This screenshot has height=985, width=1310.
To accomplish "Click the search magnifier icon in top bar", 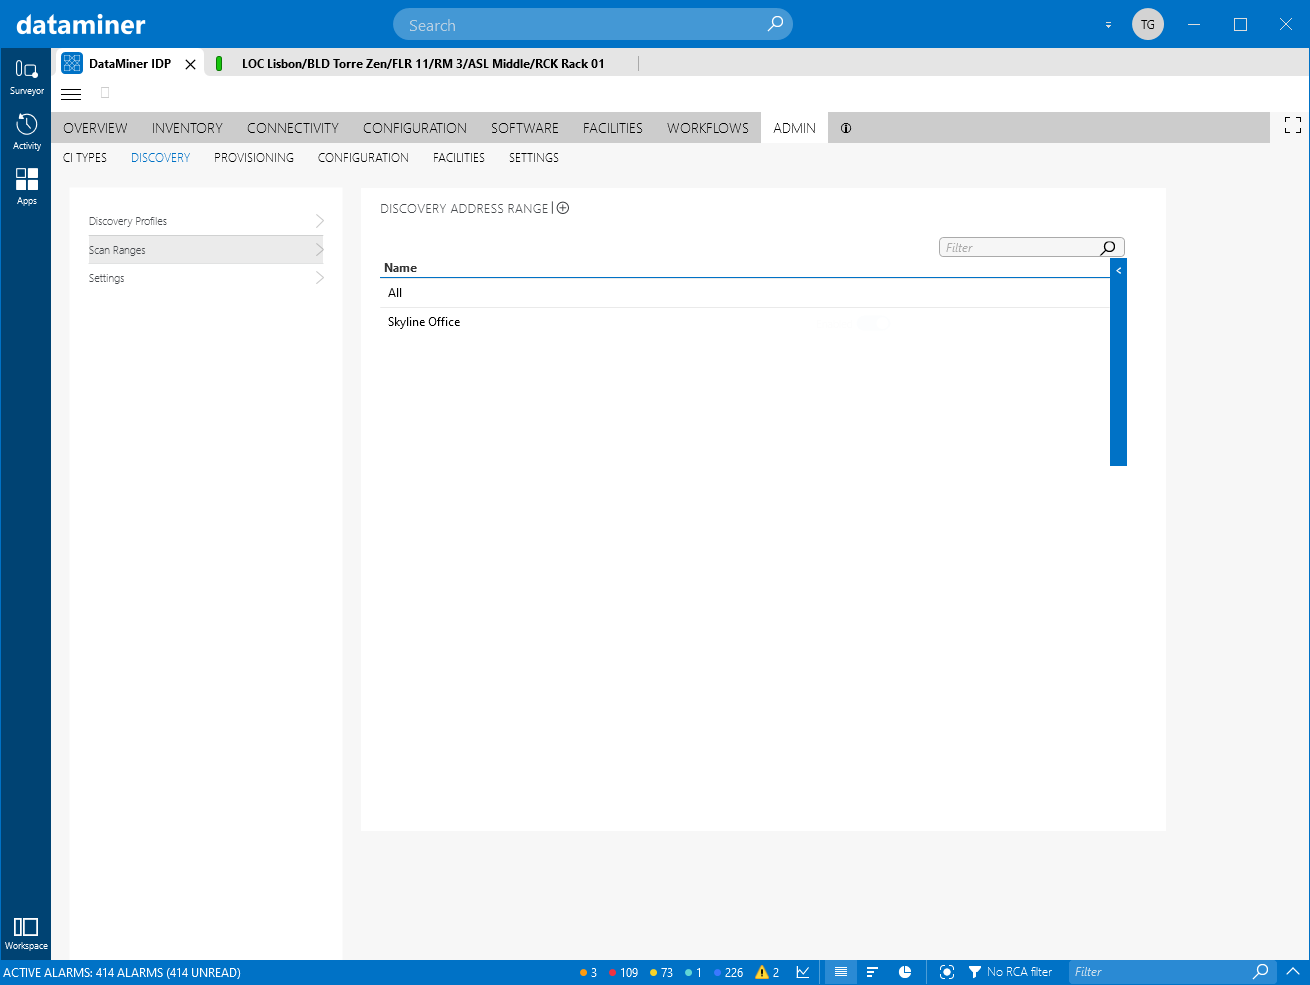I will [x=775, y=24].
